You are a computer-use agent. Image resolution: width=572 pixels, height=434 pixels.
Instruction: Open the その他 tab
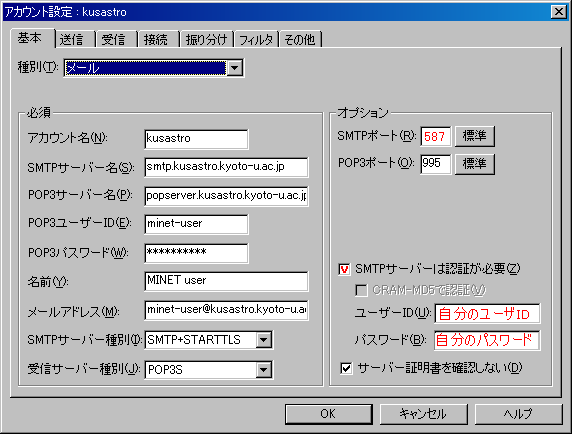click(300, 39)
